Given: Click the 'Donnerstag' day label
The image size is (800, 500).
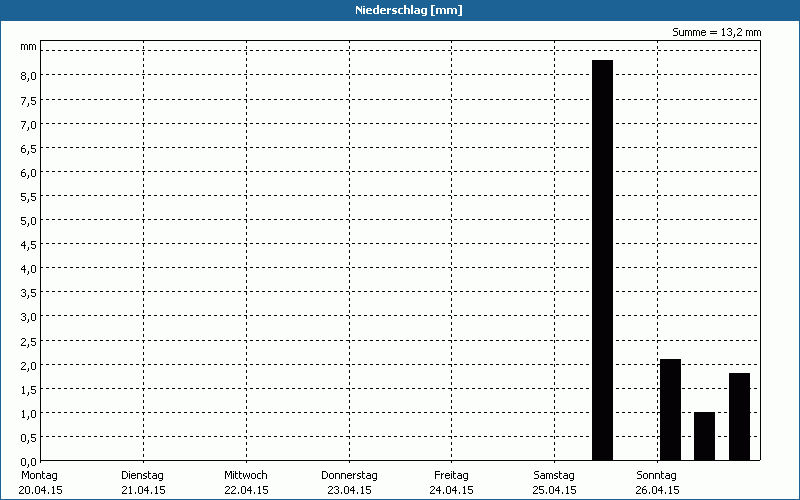Looking at the screenshot, I should point(349,476).
